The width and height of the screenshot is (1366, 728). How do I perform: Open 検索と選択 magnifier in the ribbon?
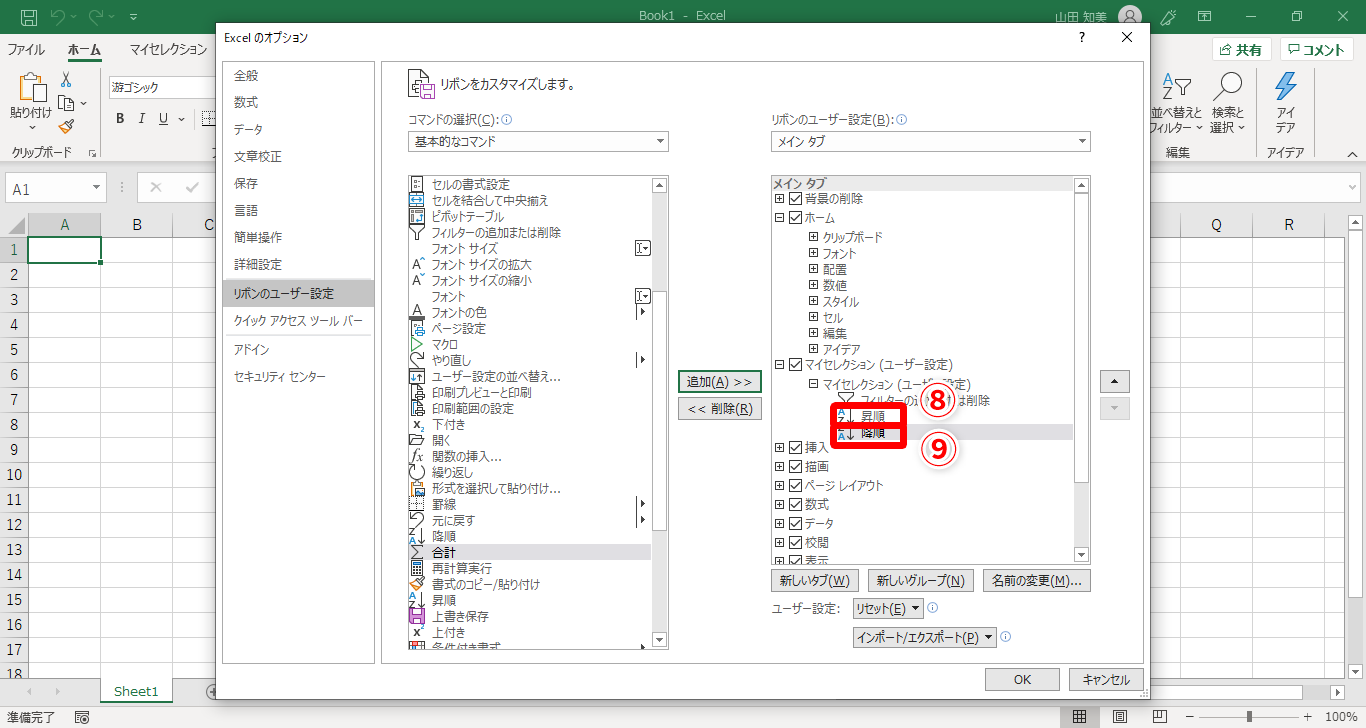point(1227,103)
